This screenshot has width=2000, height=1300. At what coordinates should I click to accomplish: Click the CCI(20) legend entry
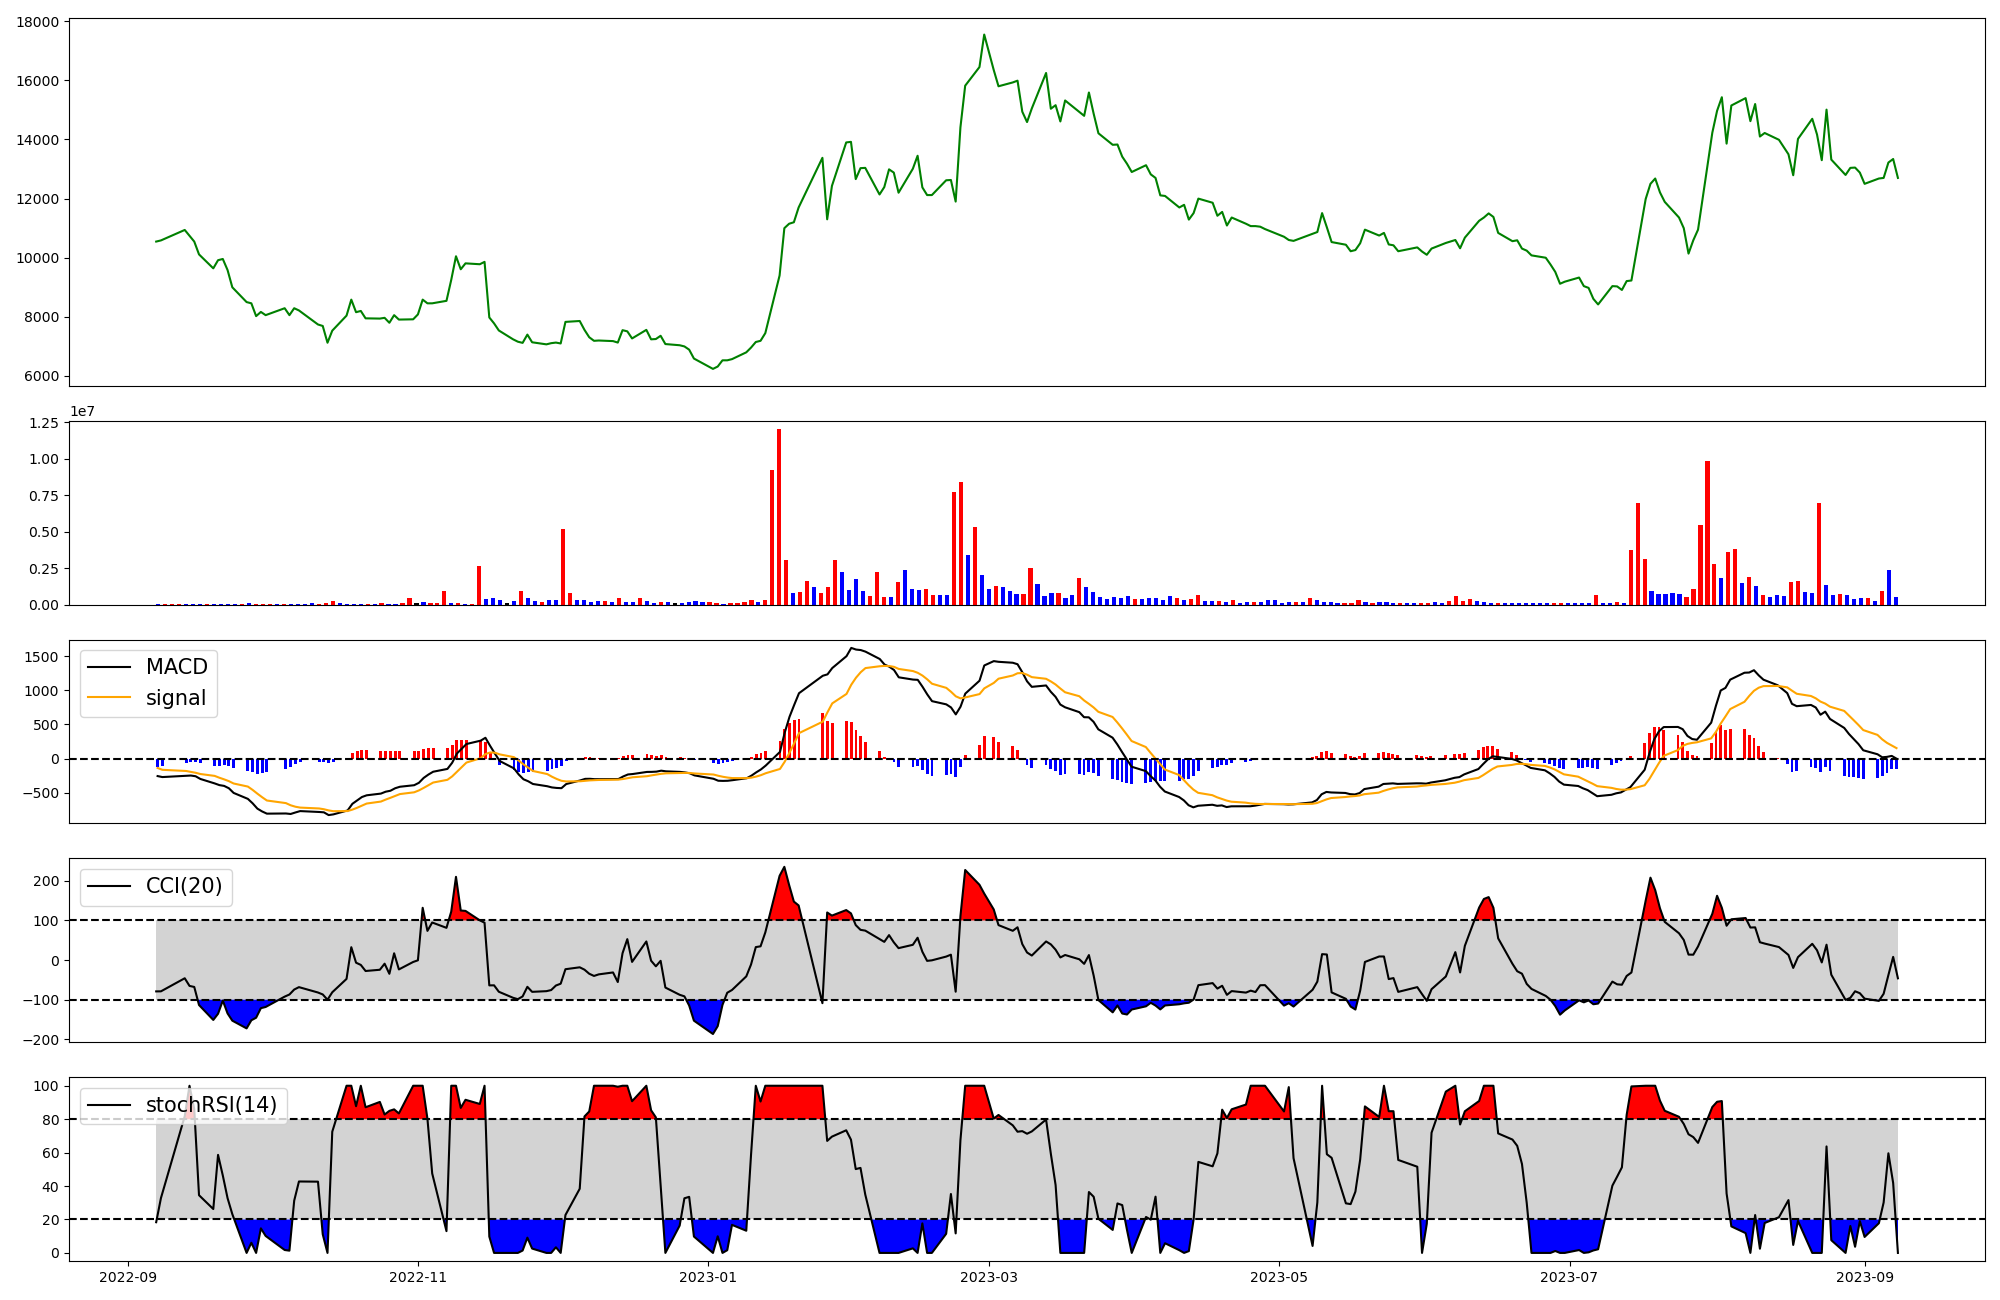tap(184, 886)
